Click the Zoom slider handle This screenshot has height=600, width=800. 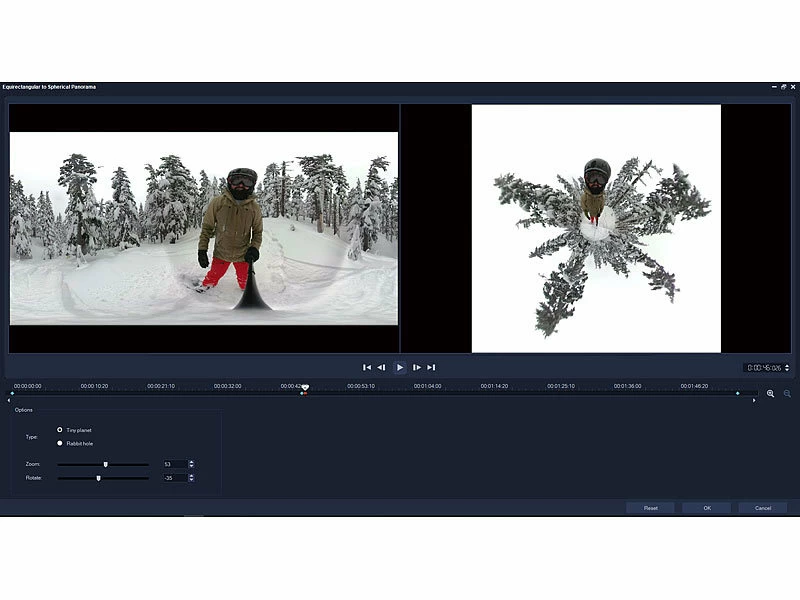105,464
